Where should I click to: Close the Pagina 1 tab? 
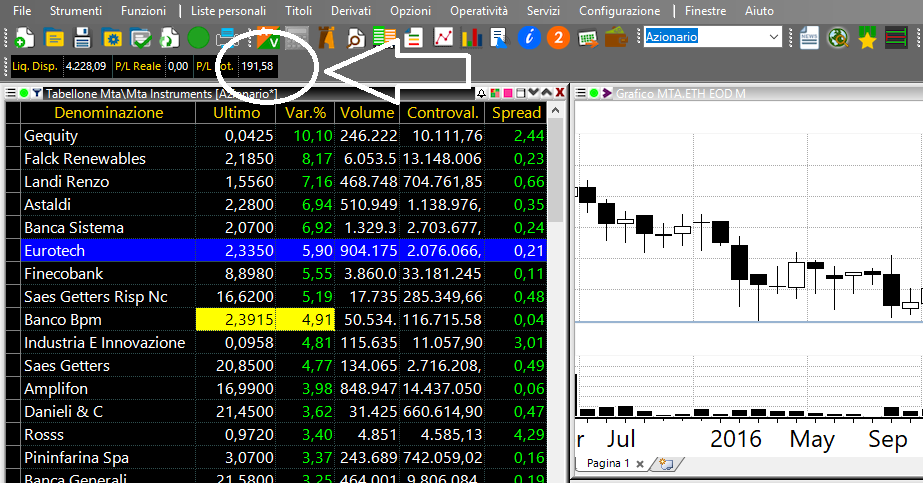point(640,464)
